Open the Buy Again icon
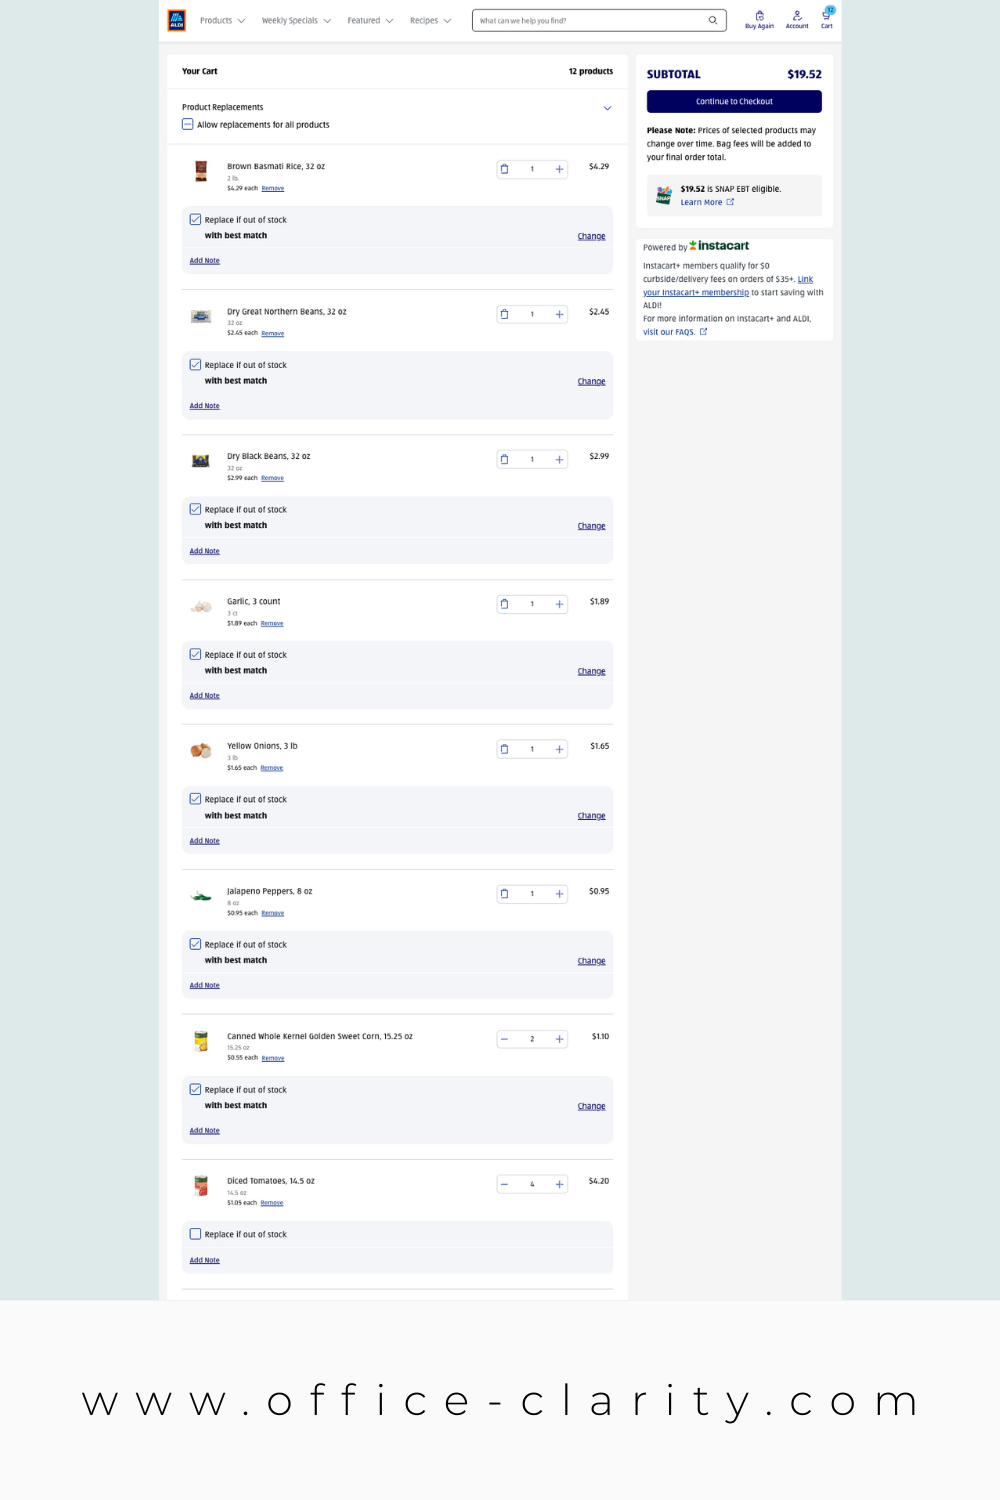Screen dimensions: 1000x1500 759,17
